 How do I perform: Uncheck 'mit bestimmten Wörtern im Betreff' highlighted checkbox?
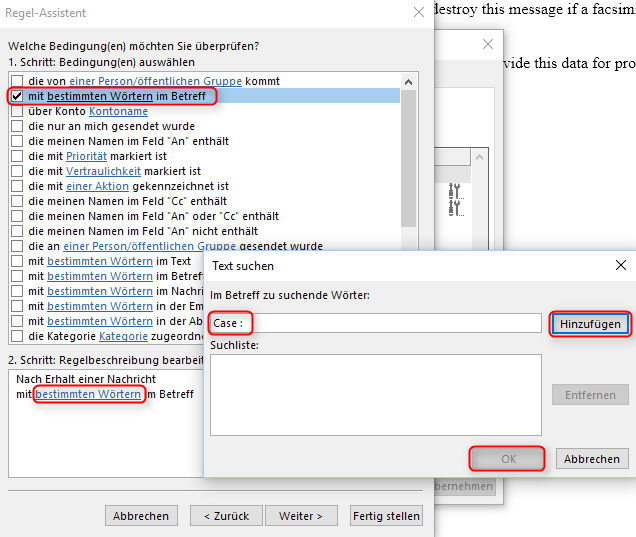click(x=17, y=96)
